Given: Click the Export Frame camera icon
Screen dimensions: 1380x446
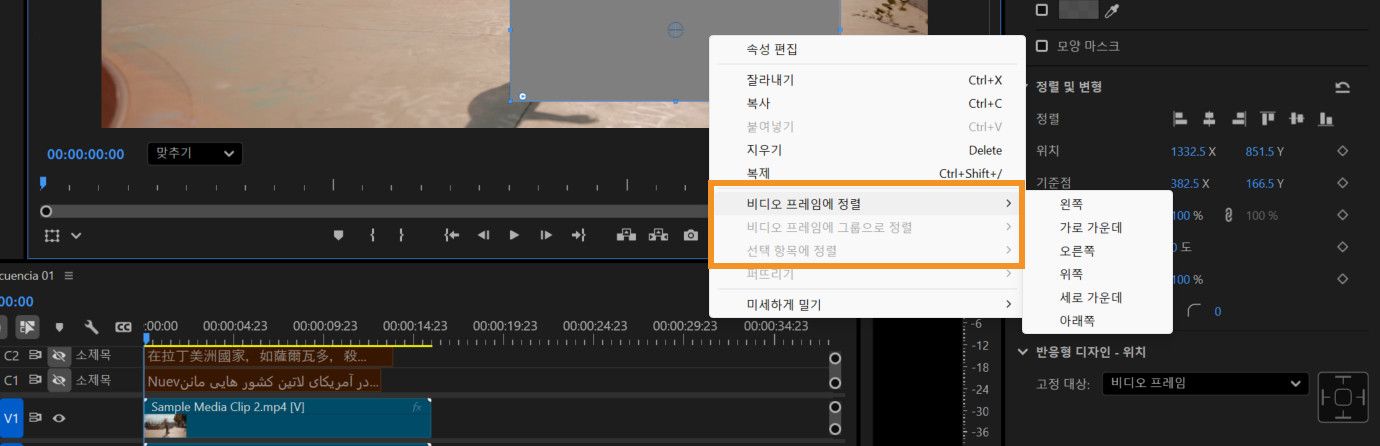Looking at the screenshot, I should [x=691, y=235].
